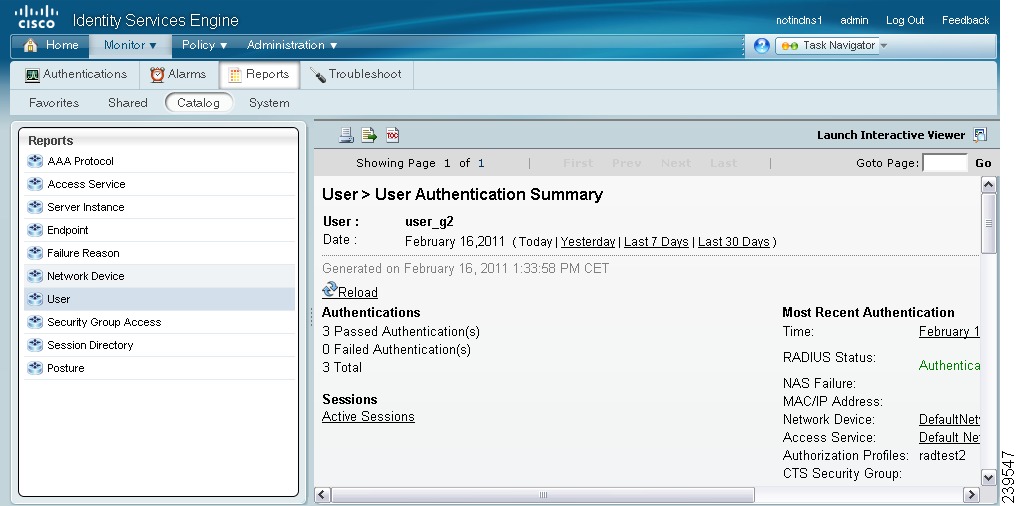Click the vertical scrollbar up arrow
Viewport: 1020px width, 506px height.
(x=988, y=185)
